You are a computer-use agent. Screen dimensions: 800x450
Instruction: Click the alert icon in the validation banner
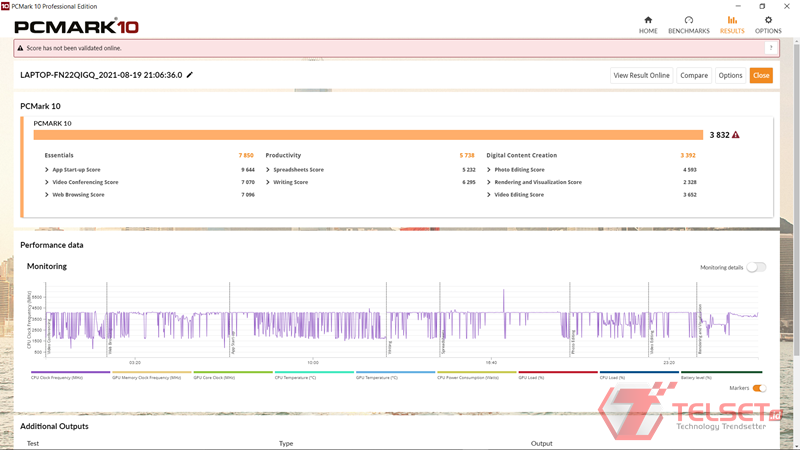20,48
